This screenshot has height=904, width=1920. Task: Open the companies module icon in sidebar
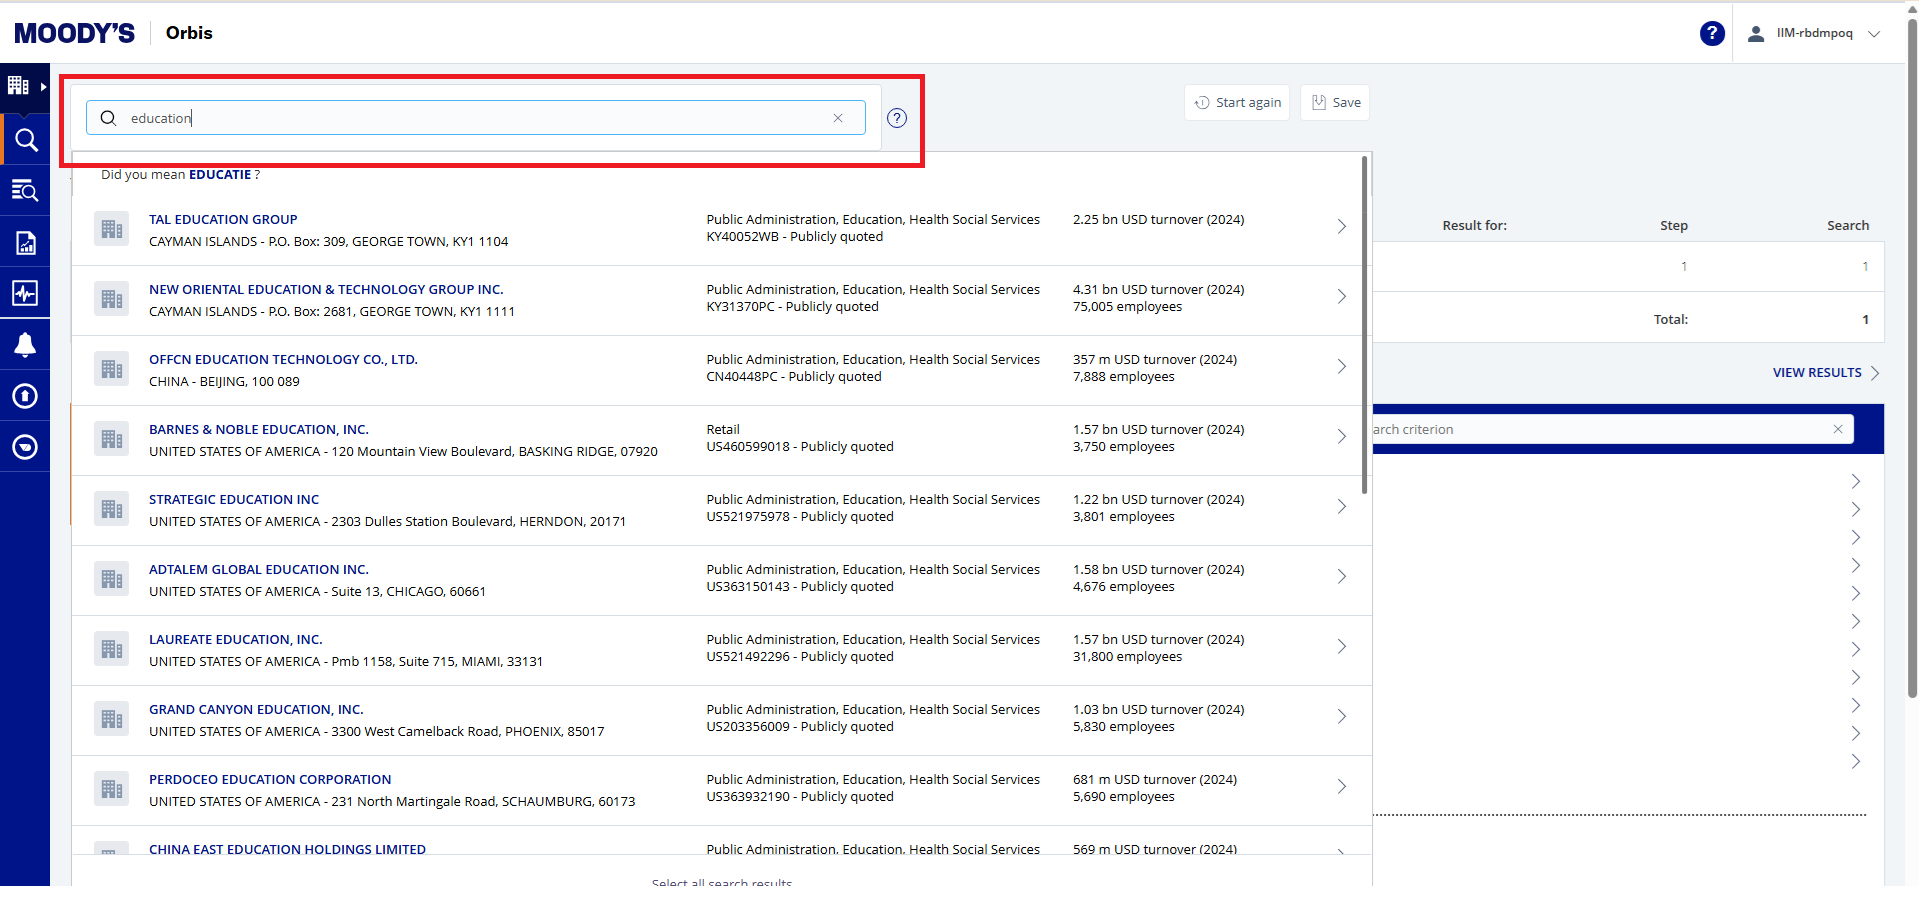click(x=19, y=87)
